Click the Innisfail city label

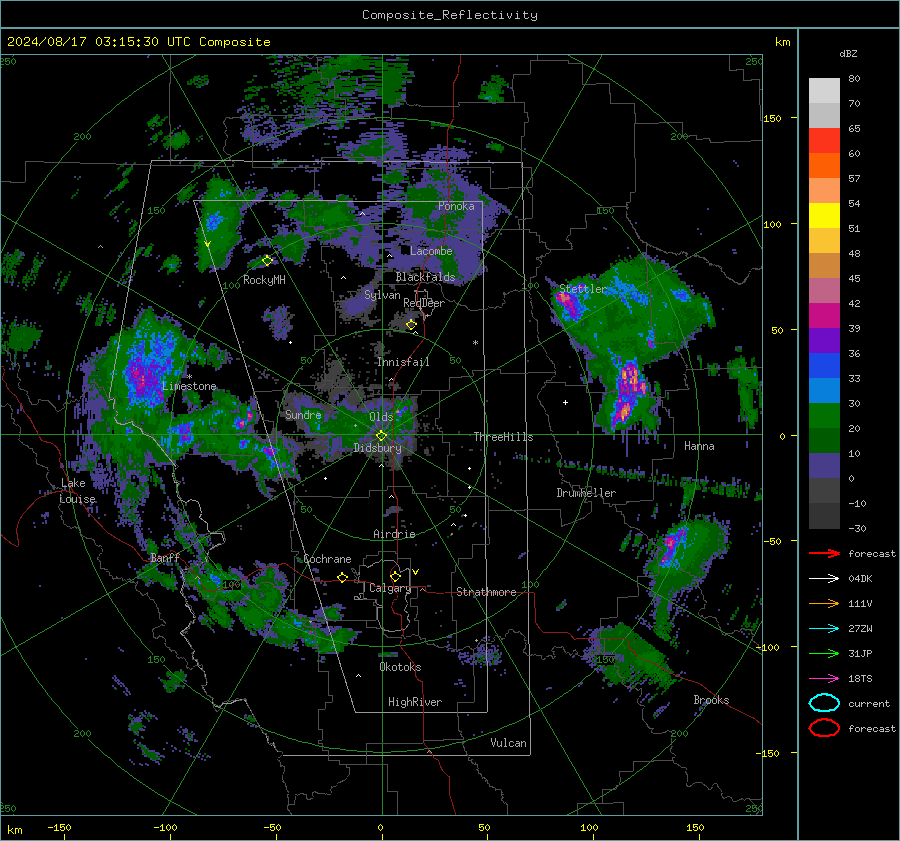403,362
